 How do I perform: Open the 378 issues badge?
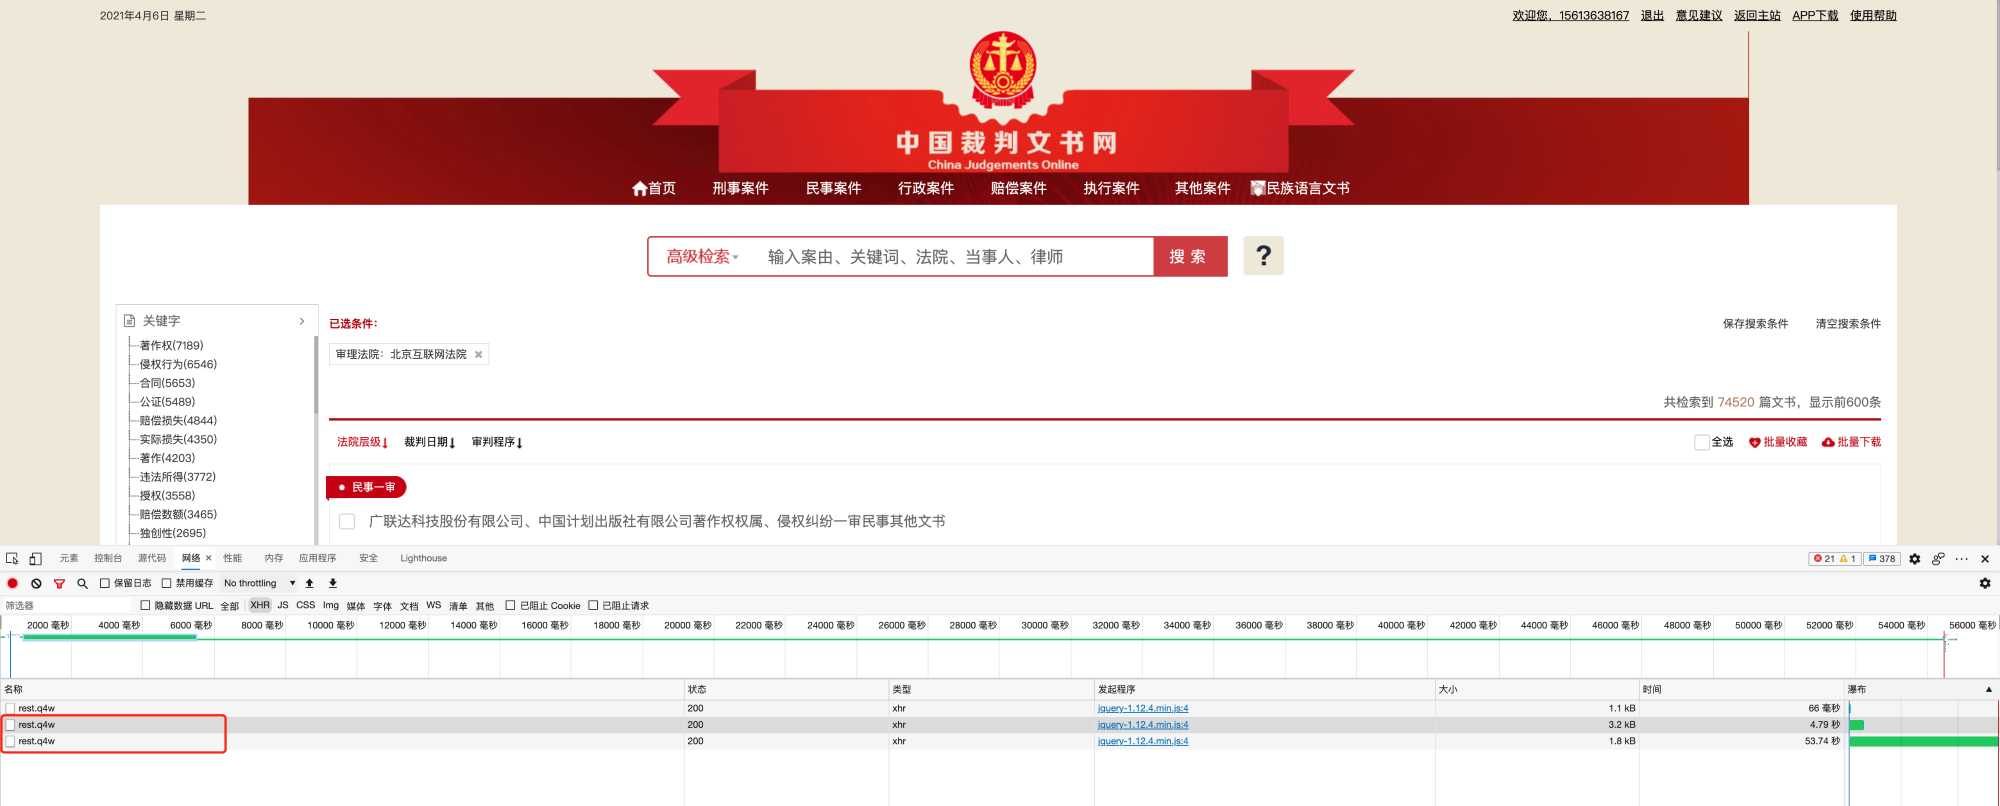1882,559
